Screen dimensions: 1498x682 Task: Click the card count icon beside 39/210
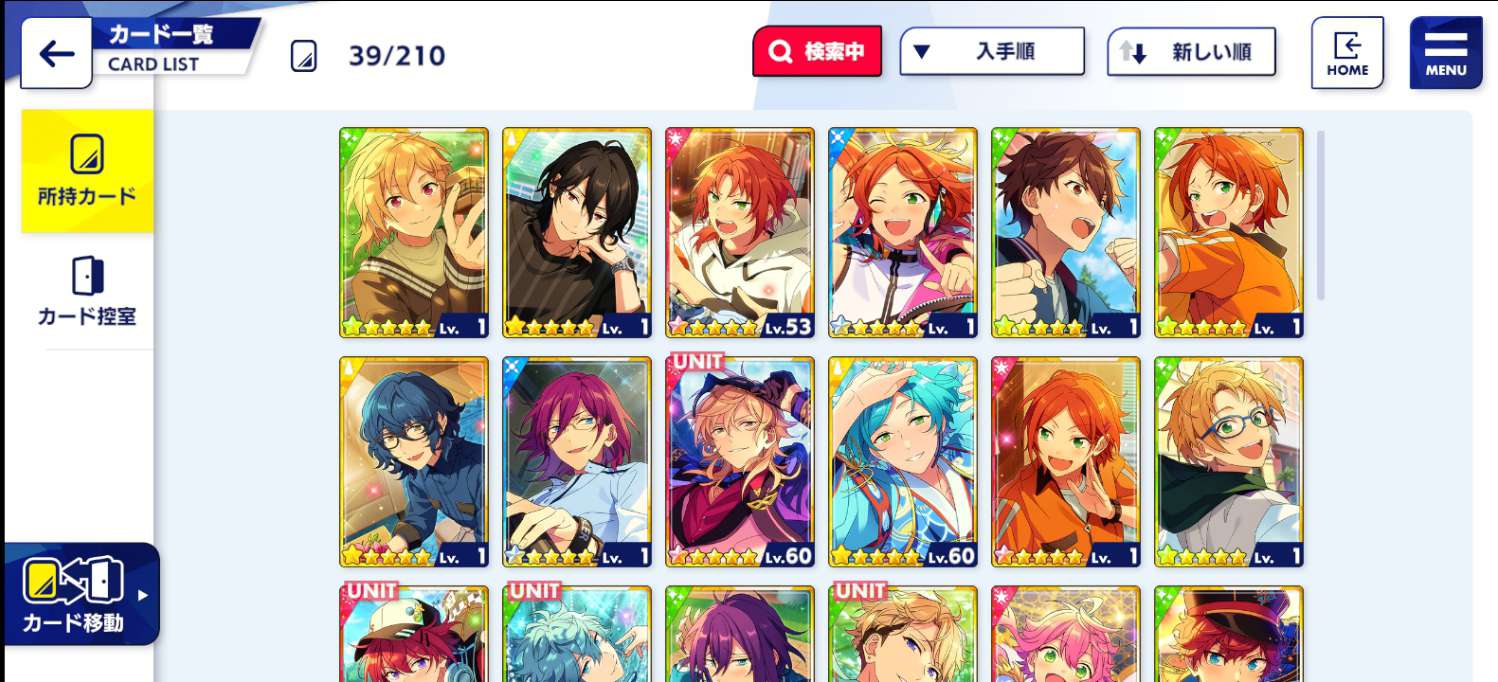coord(304,56)
